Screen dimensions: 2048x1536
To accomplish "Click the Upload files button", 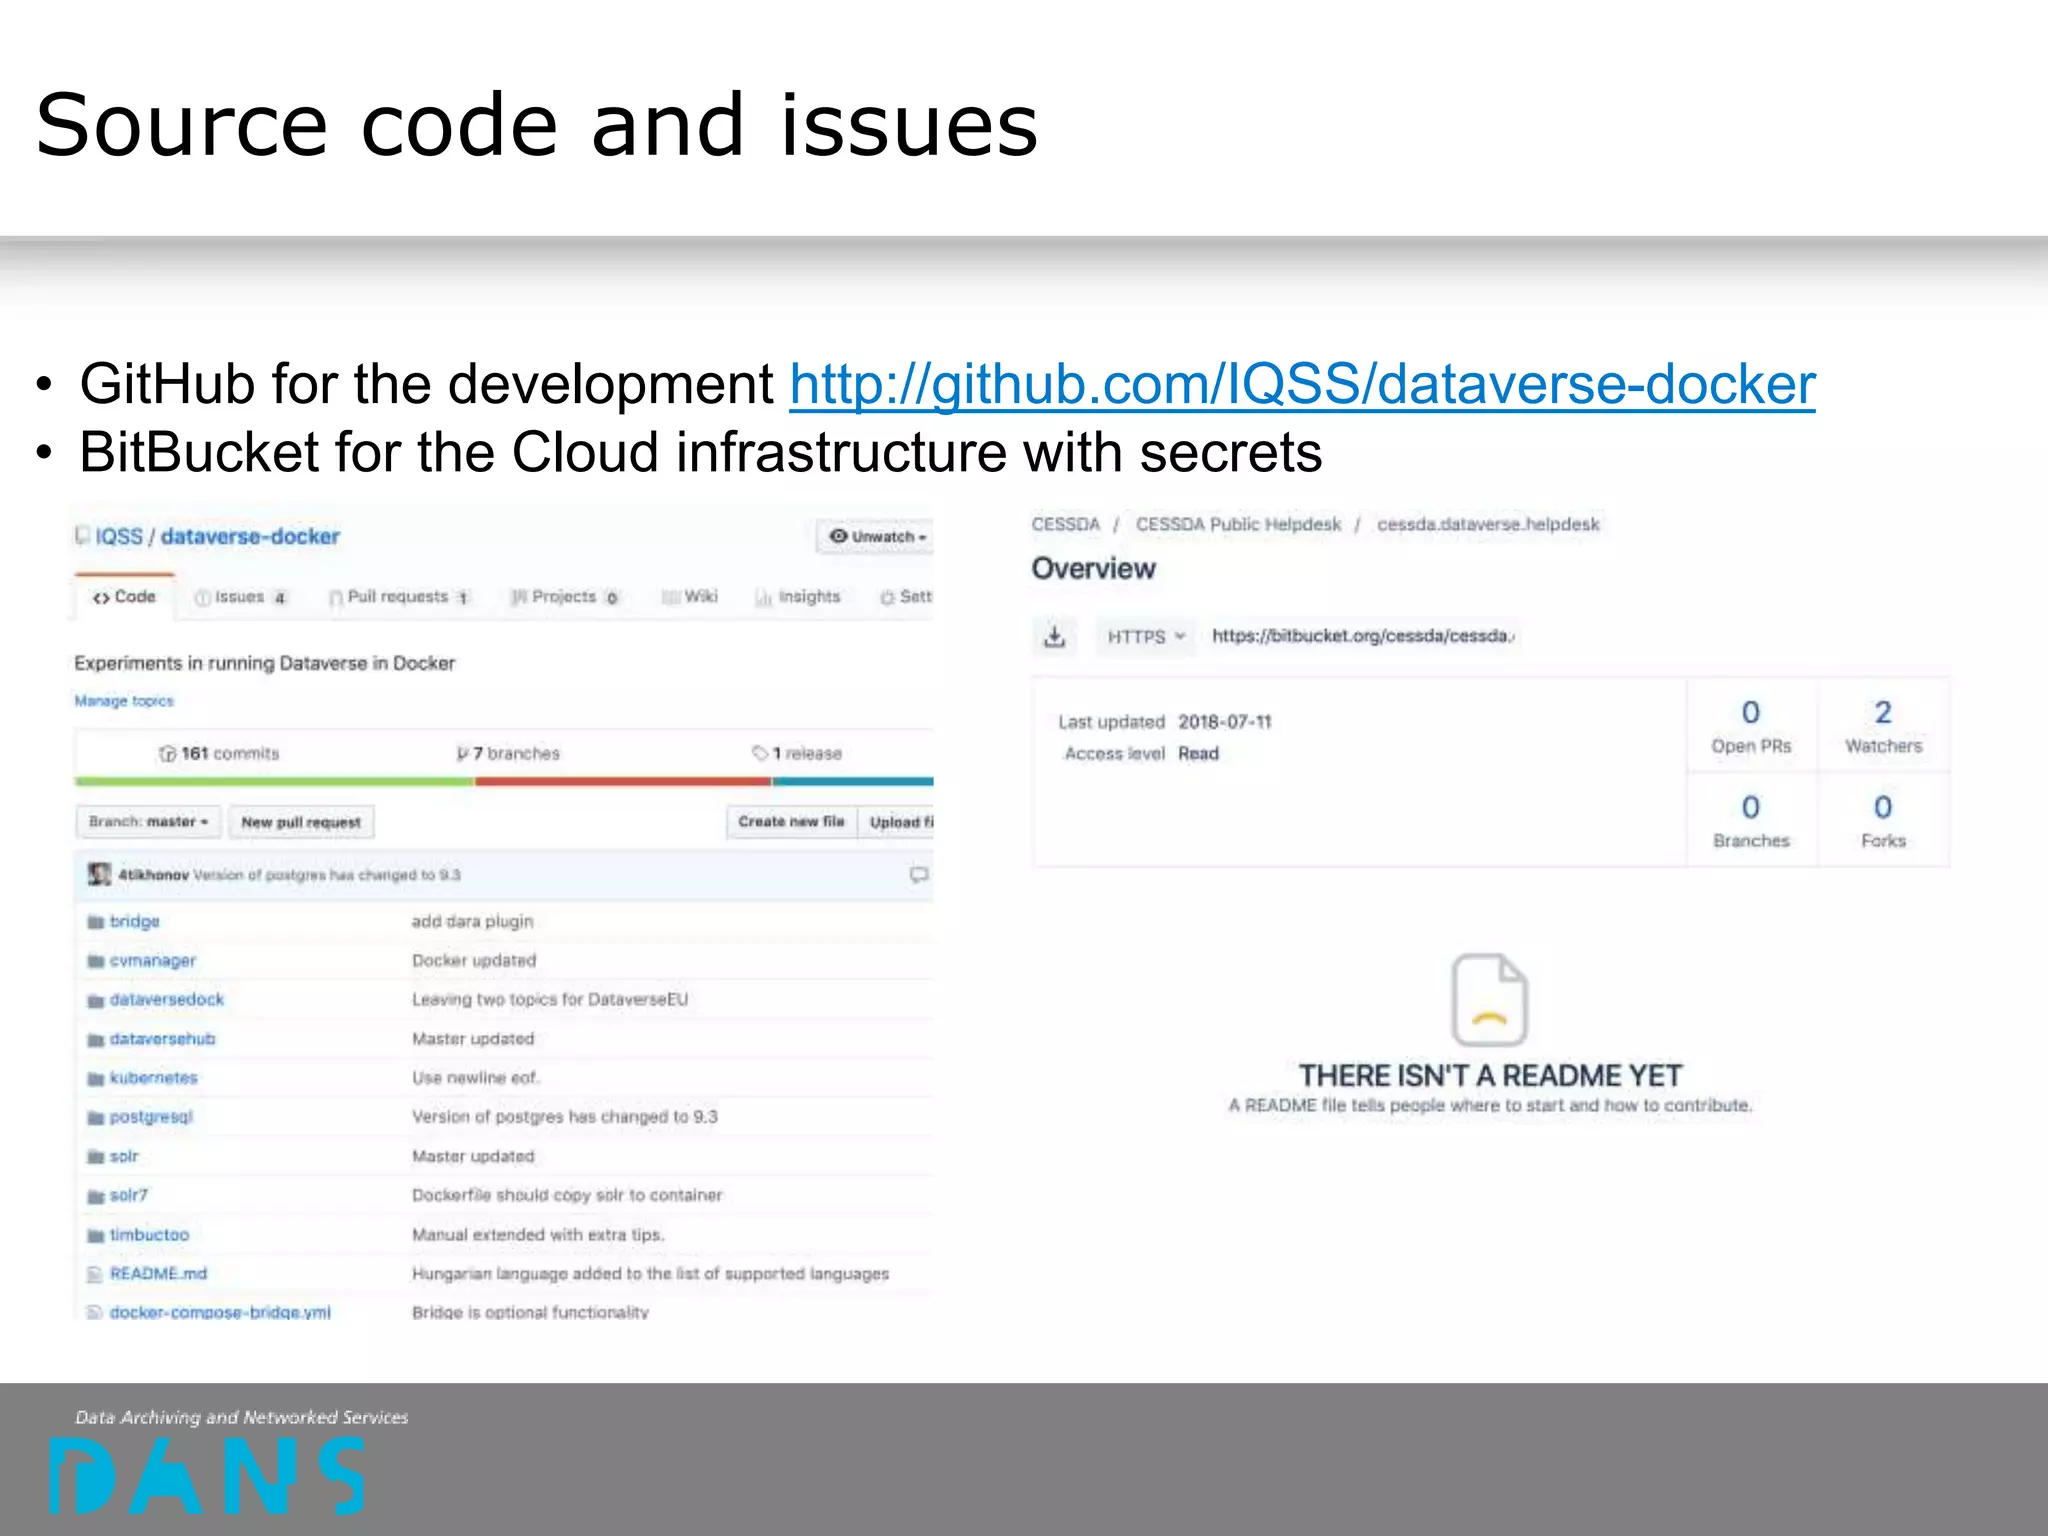I will click(x=897, y=822).
